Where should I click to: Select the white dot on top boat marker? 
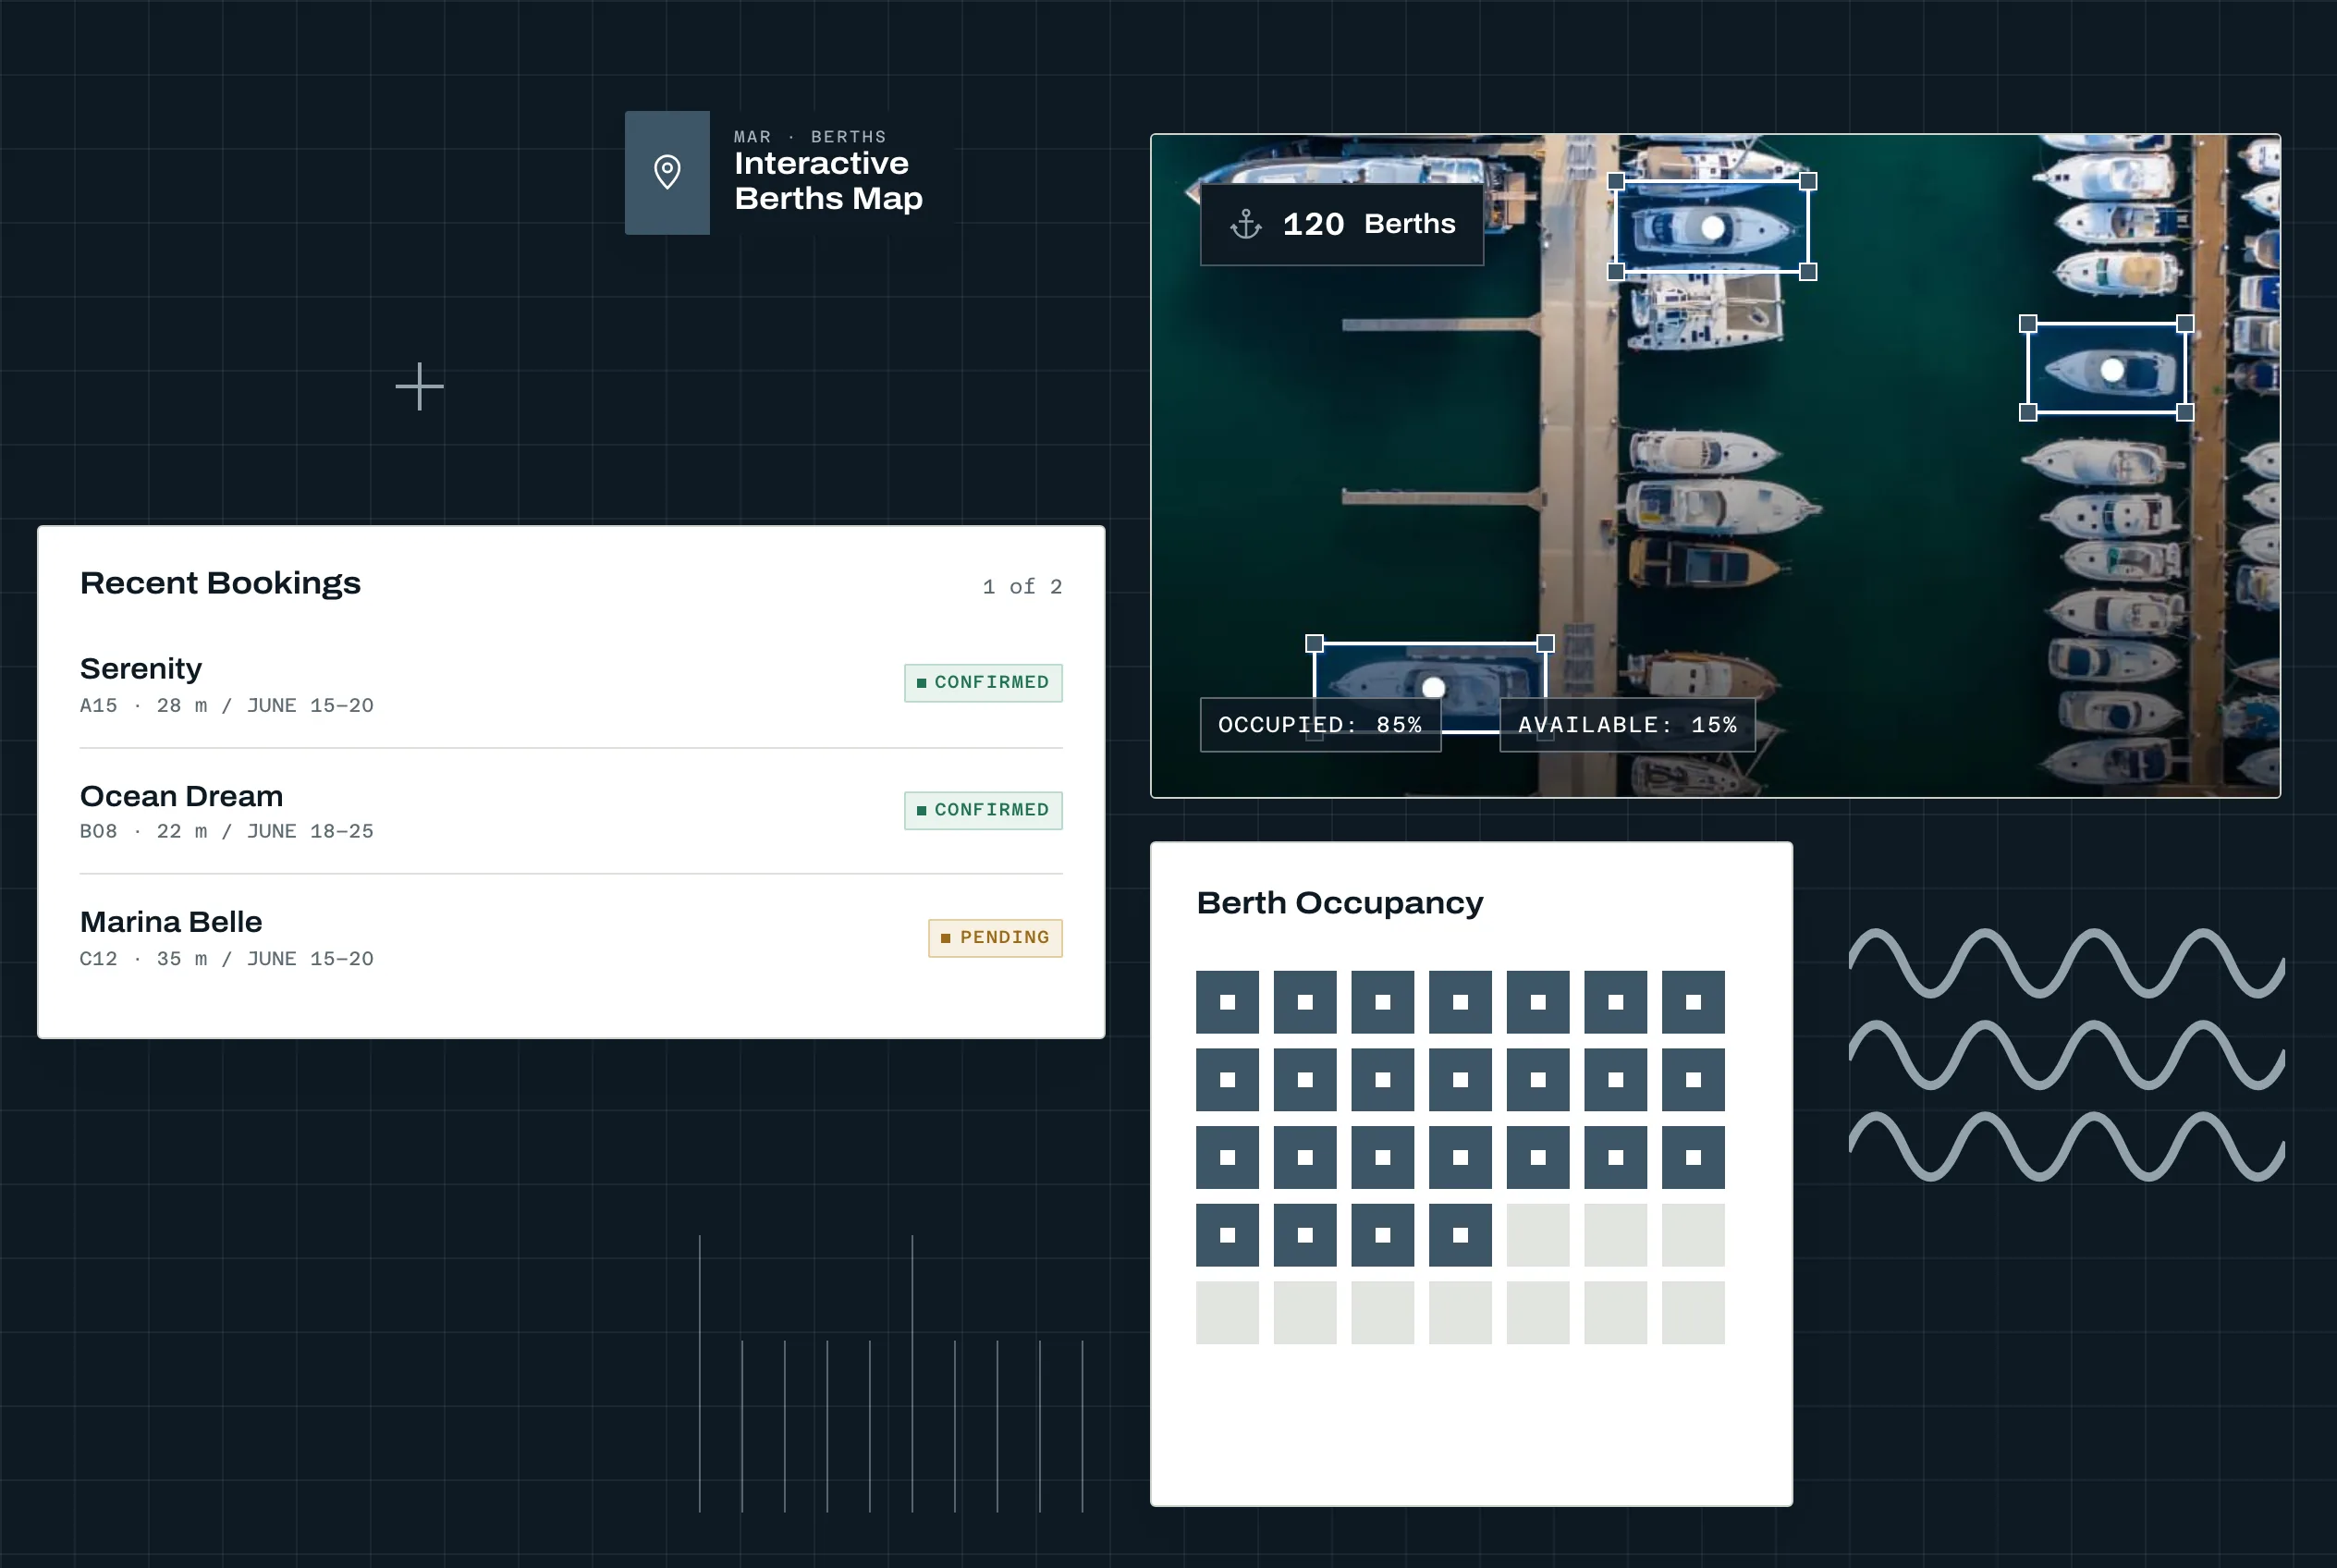click(1713, 228)
